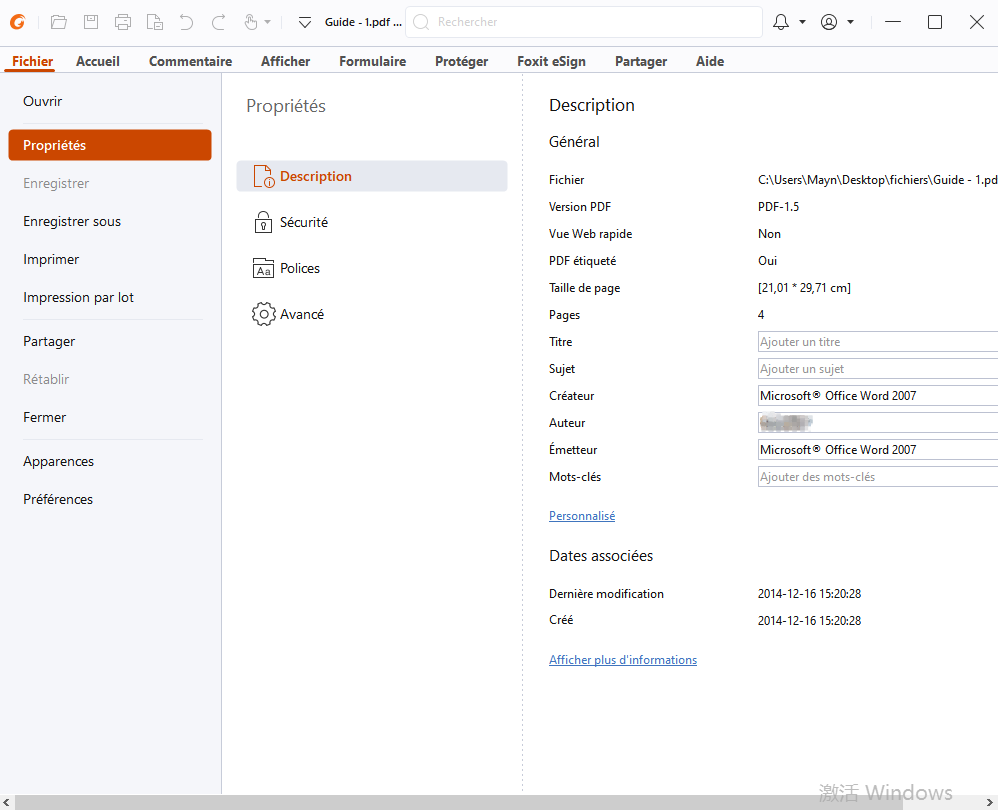Image resolution: width=998 pixels, height=810 pixels.
Task: Click the page size value [21,01 * 29,71 cm]
Action: [804, 288]
